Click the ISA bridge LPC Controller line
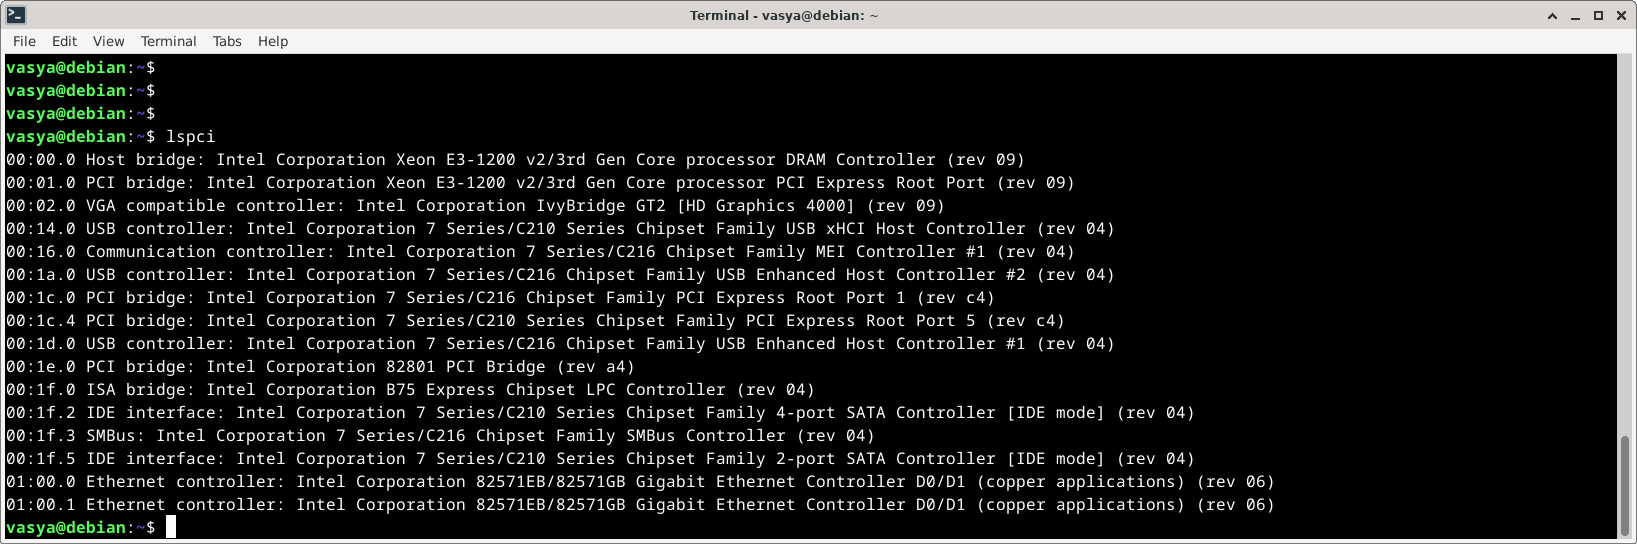The image size is (1637, 544). pyautogui.click(x=410, y=389)
